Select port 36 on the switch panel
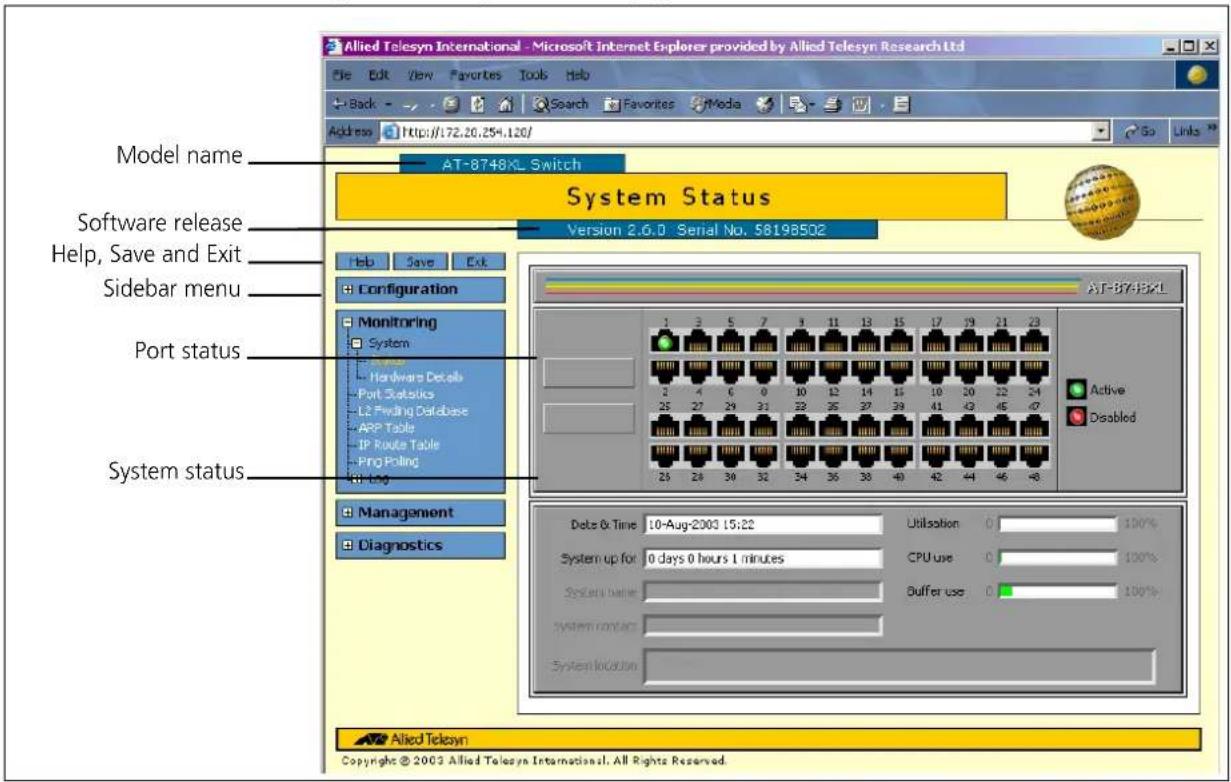This screenshot has height=782, width=1231. 835,454
